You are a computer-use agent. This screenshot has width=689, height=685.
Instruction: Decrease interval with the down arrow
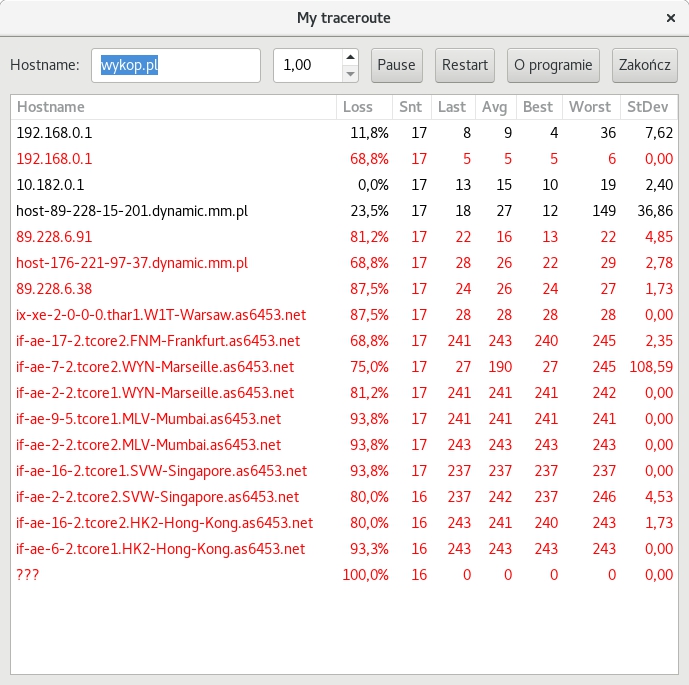tap(350, 74)
